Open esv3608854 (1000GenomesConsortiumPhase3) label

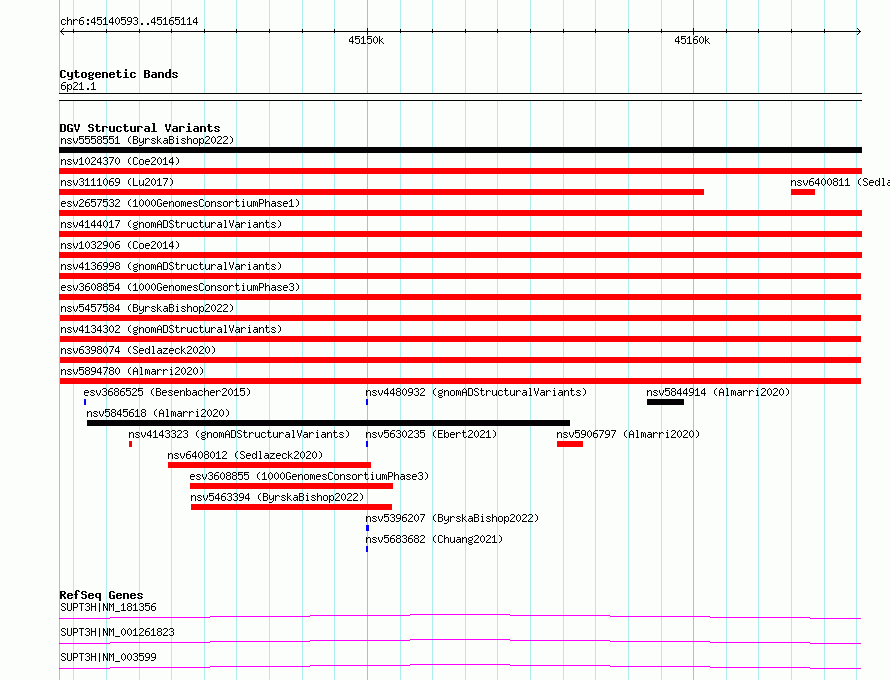click(x=180, y=287)
